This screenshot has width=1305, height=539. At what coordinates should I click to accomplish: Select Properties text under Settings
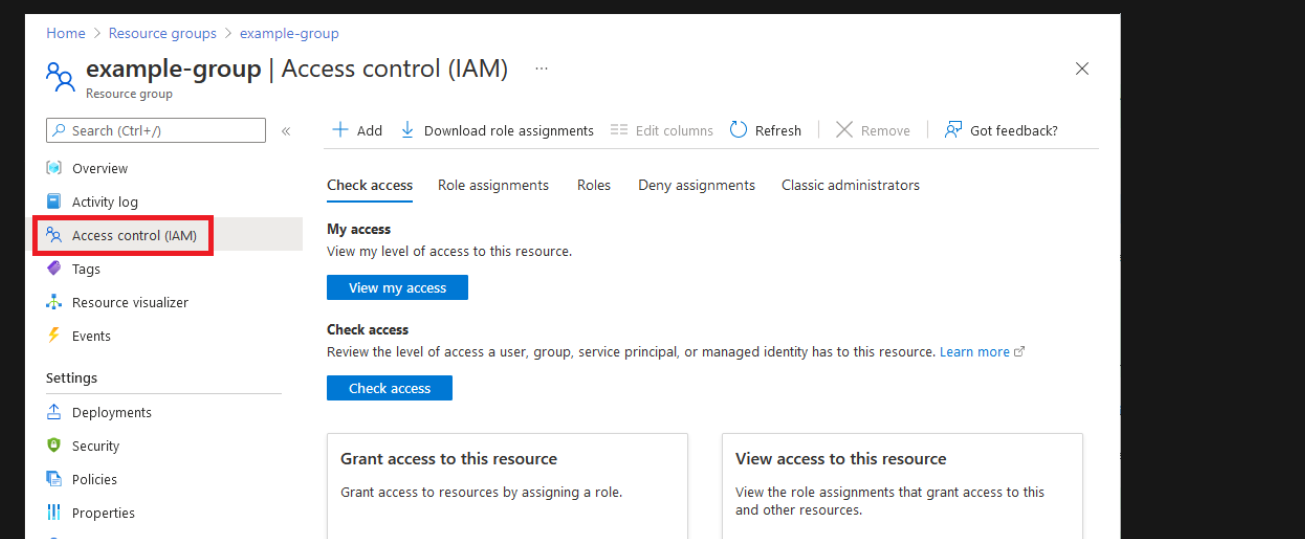coord(103,512)
